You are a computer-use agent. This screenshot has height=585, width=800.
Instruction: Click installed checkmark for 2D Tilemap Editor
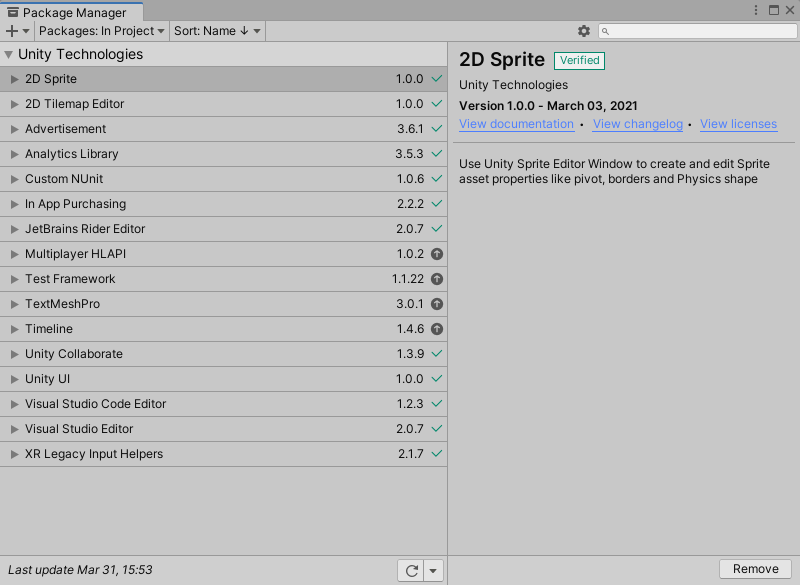(437, 104)
